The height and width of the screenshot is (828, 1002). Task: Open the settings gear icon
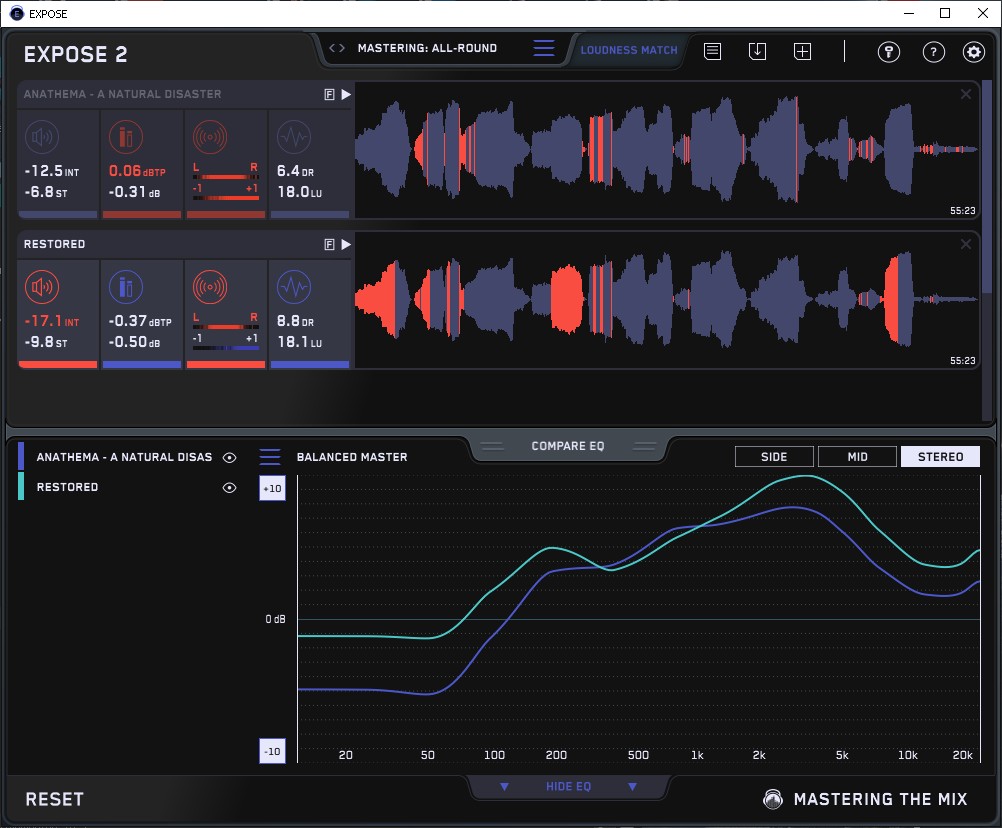tap(973, 52)
